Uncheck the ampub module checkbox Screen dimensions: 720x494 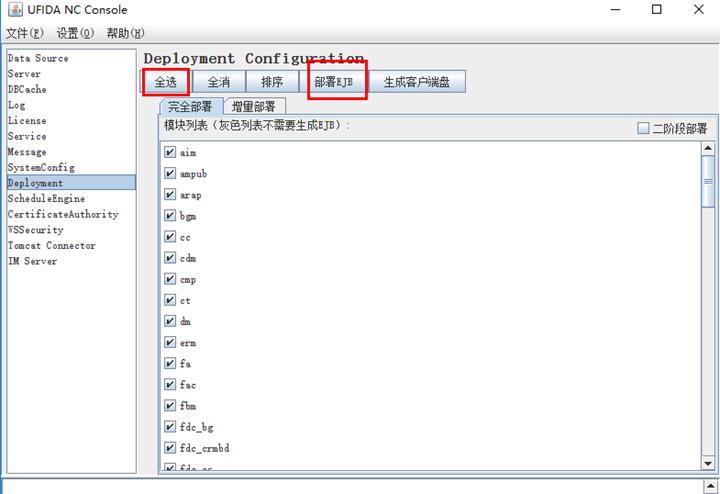coord(170,173)
